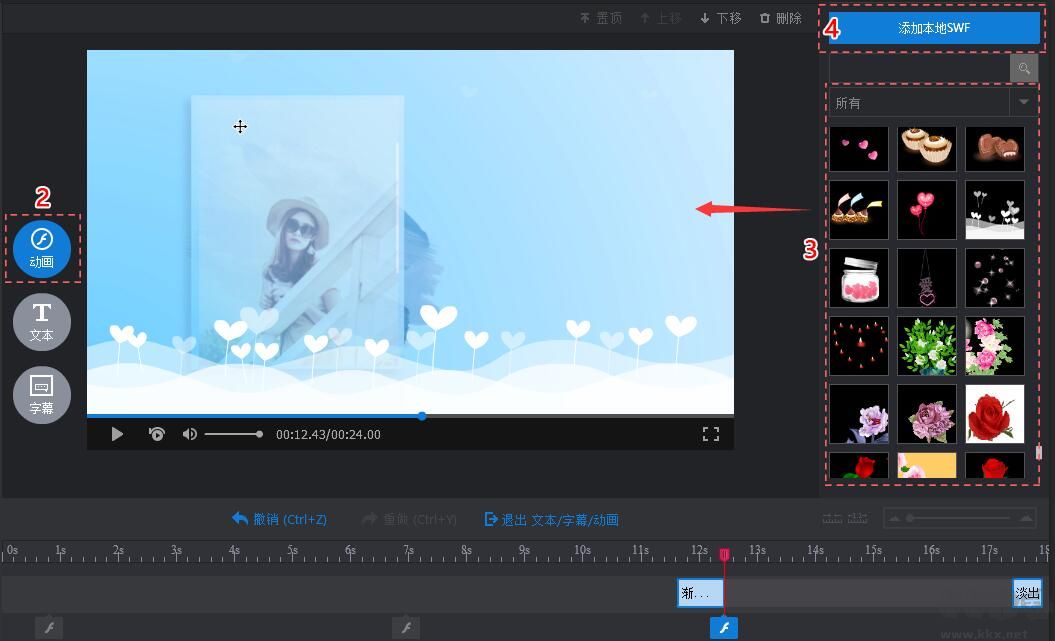Click the loop replay icon

point(156,434)
